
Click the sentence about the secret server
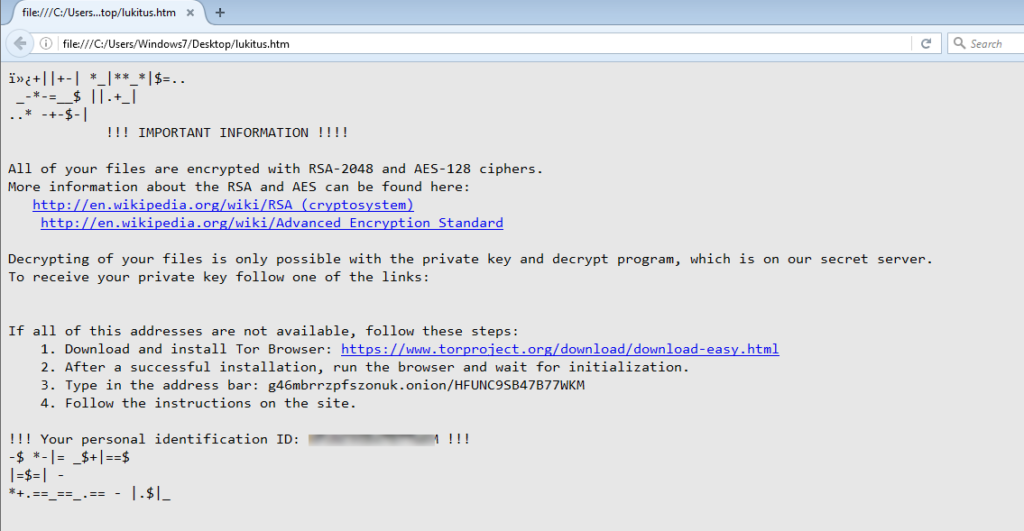pyautogui.click(x=470, y=259)
